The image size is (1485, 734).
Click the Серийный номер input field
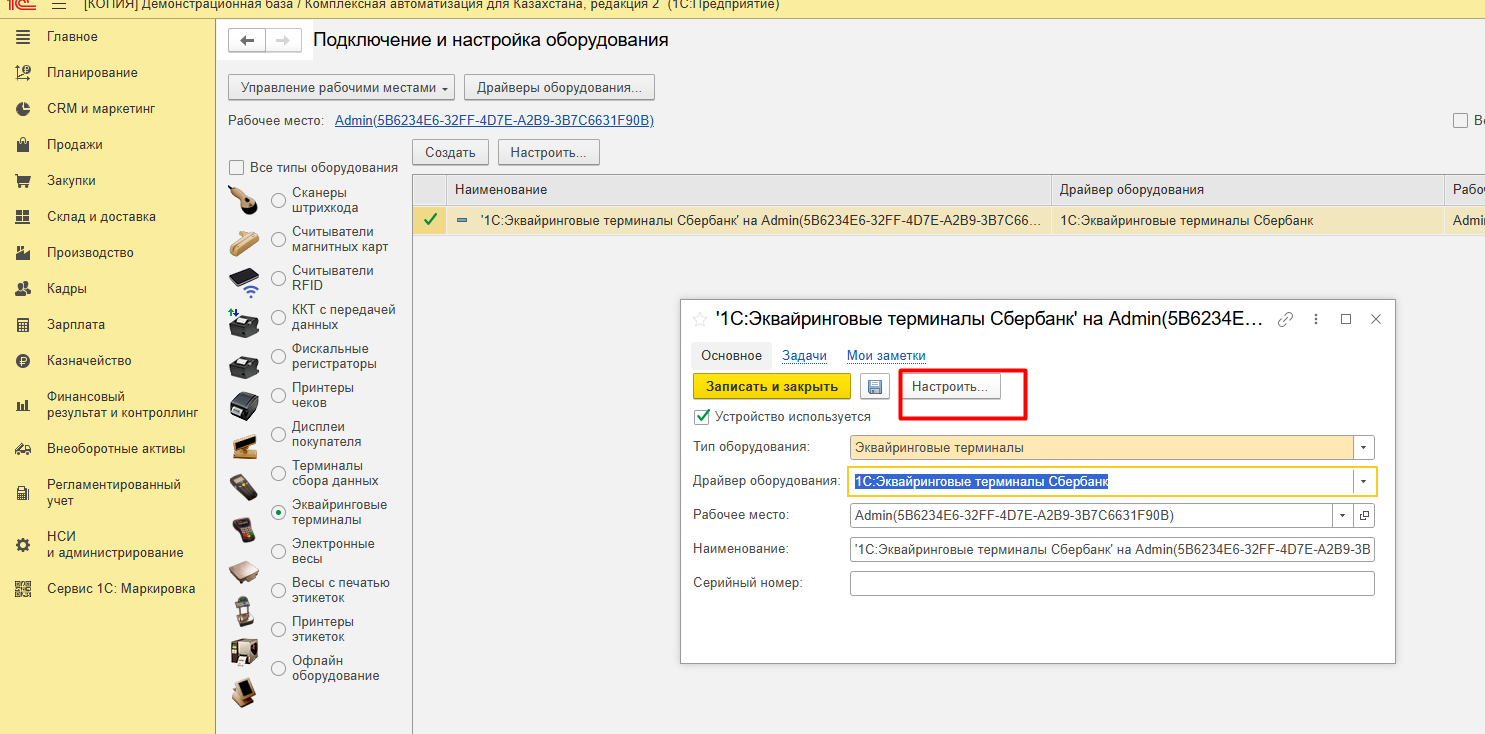(x=1111, y=583)
